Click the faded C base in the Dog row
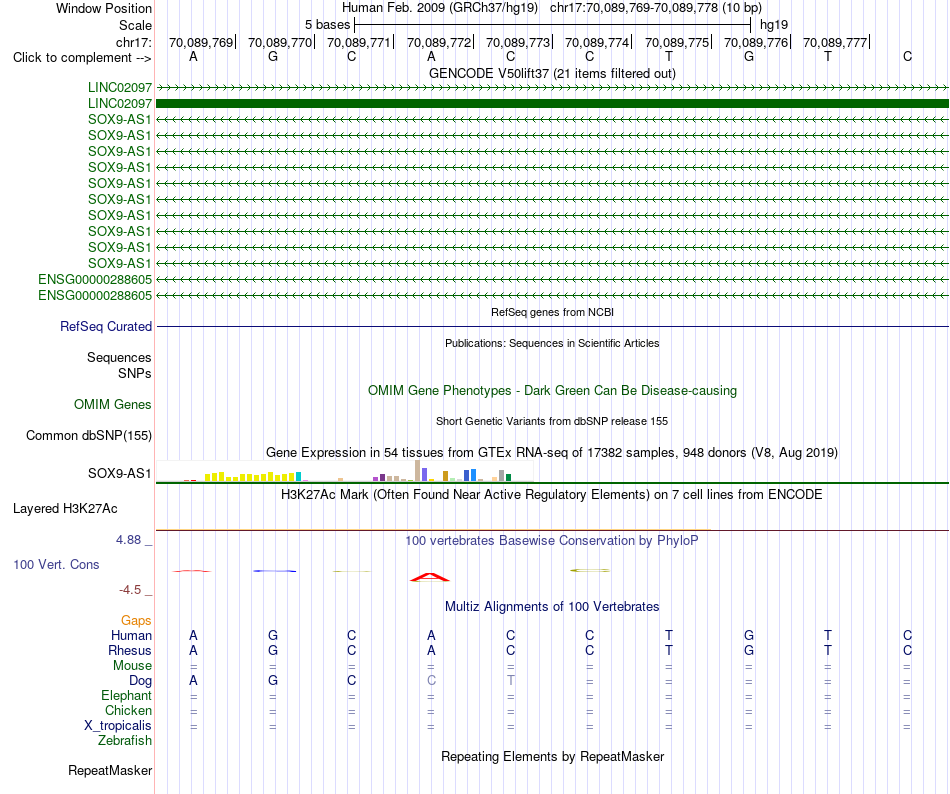The image size is (950, 794). click(431, 681)
